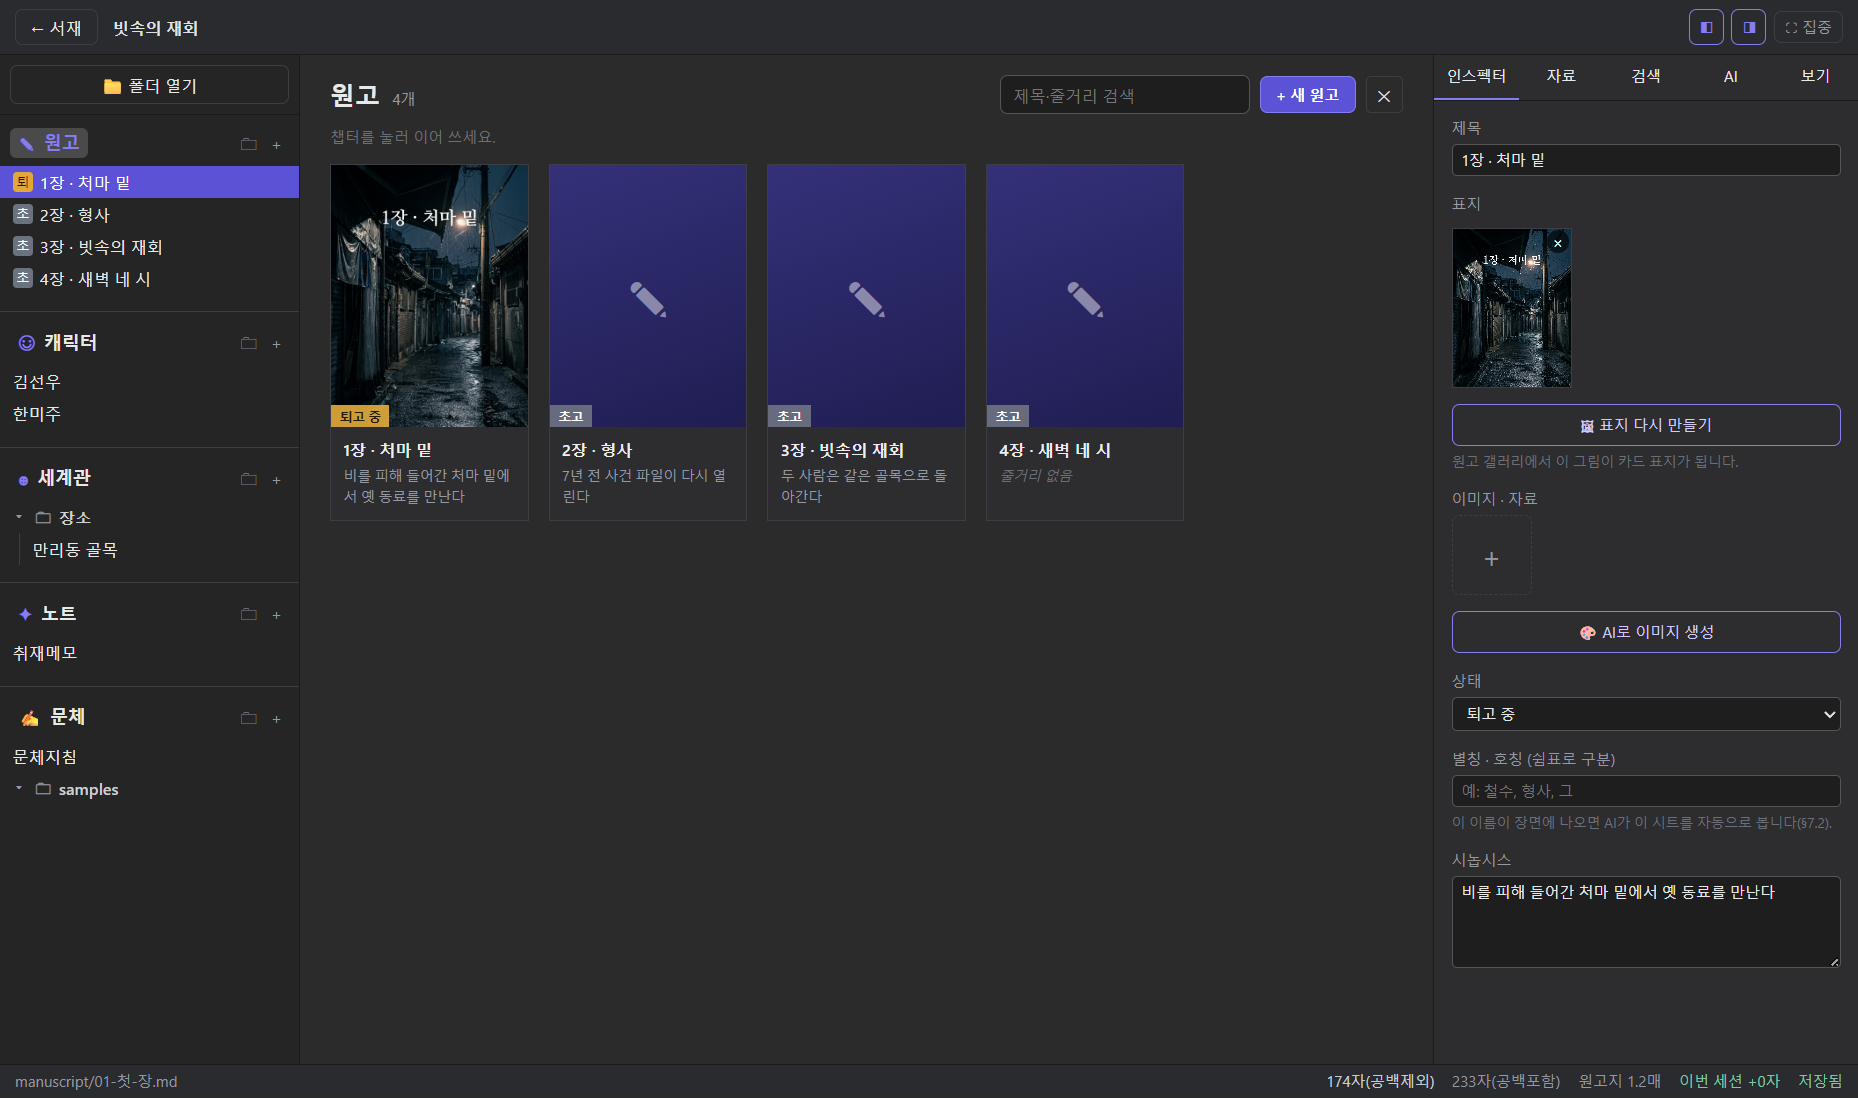Click the pencil icon on 2장 · 형사 card

coord(648,299)
